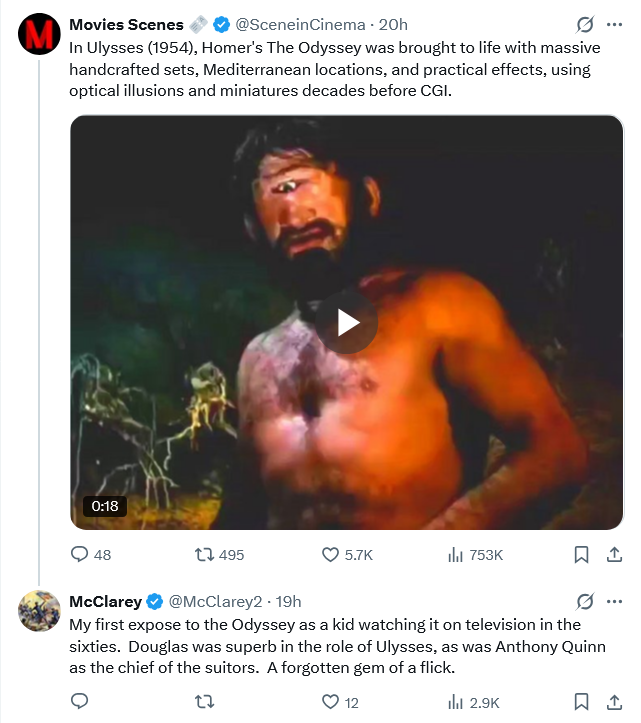Open the Movies Scenes display name
Viewport: 641px width, 723px height.
coord(126,24)
